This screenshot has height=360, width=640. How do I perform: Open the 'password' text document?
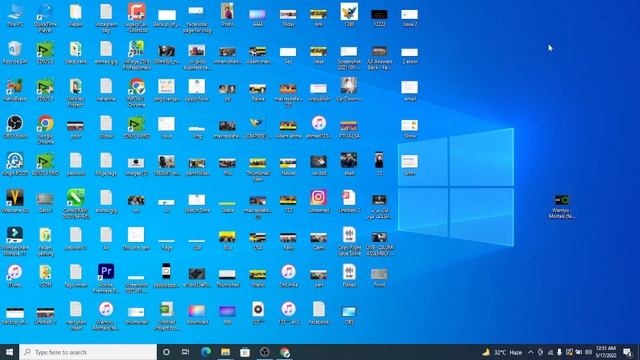[x=76, y=164]
